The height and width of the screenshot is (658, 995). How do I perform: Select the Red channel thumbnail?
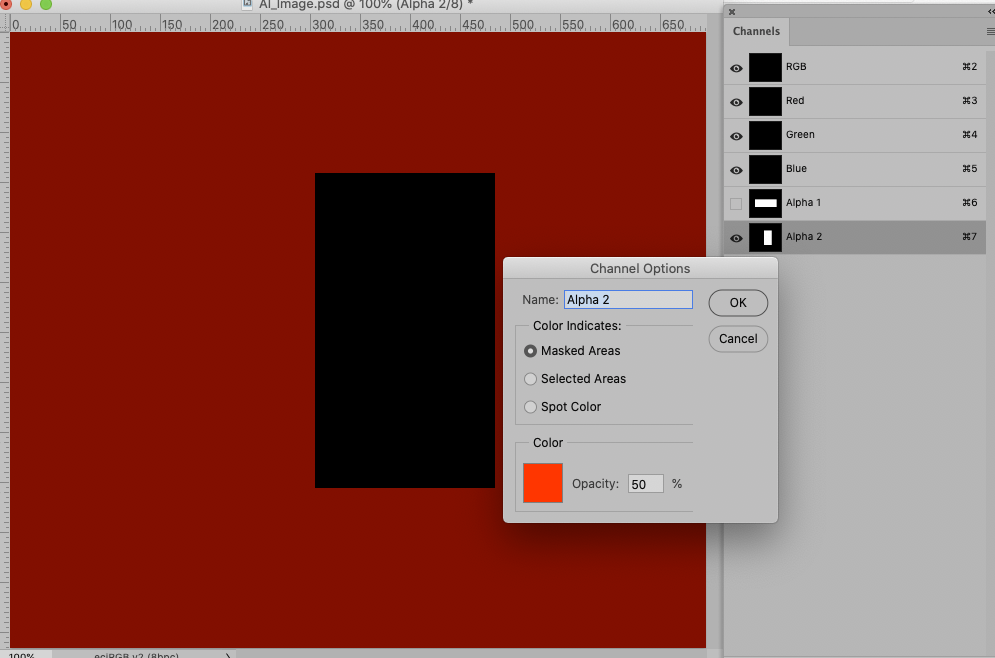point(765,101)
